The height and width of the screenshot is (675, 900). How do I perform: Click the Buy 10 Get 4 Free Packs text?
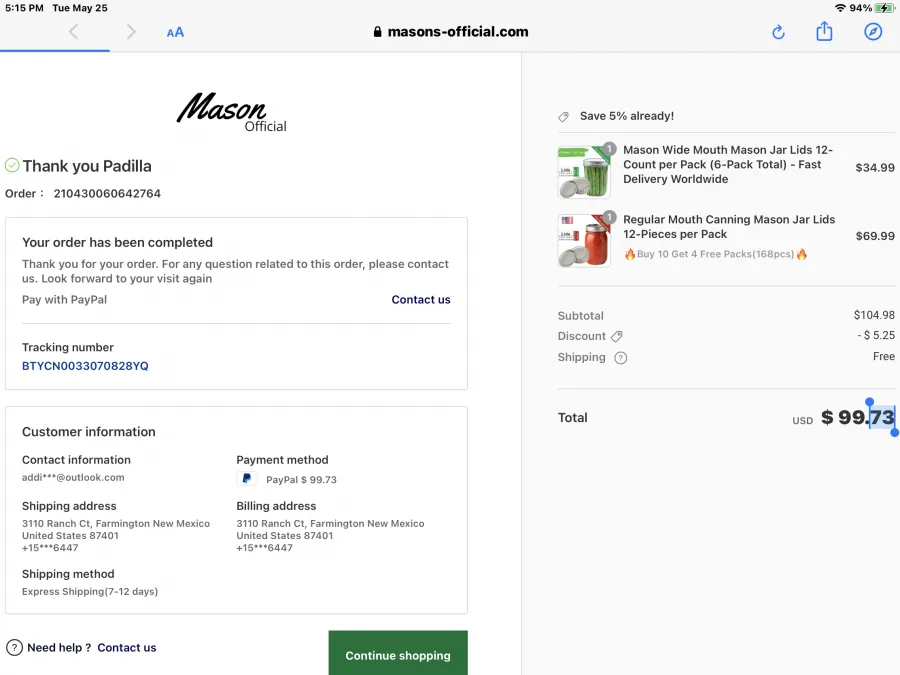click(715, 254)
